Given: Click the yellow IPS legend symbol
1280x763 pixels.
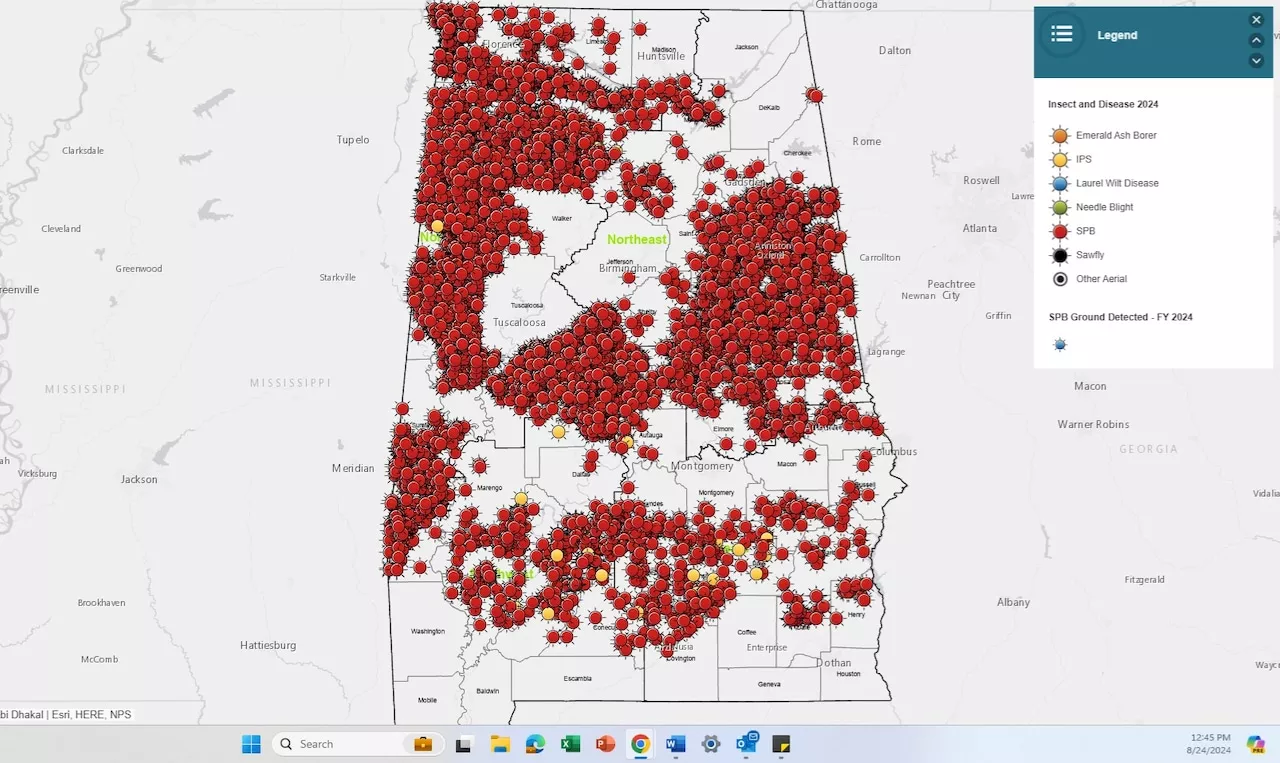Looking at the screenshot, I should (1060, 159).
